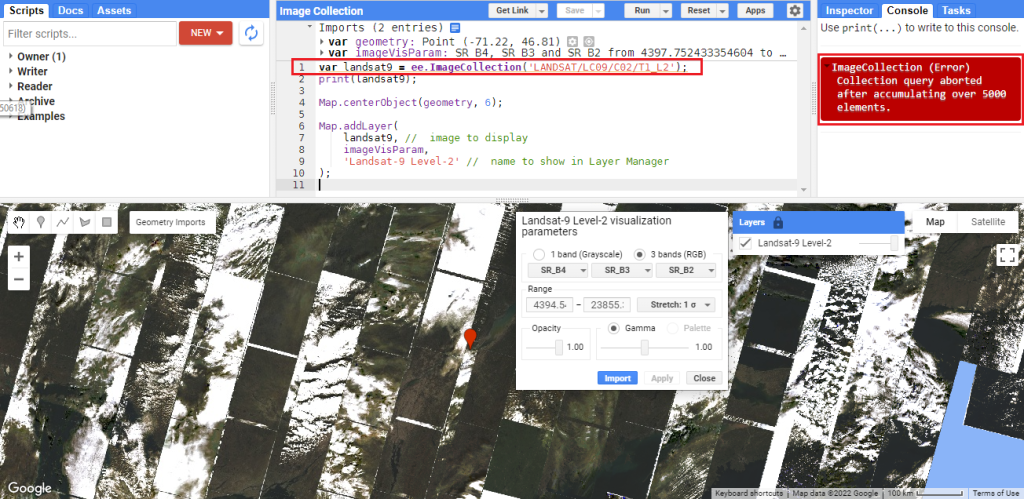This screenshot has height=499, width=1024.
Task: Select the pan hand tool on map
Action: (18, 222)
